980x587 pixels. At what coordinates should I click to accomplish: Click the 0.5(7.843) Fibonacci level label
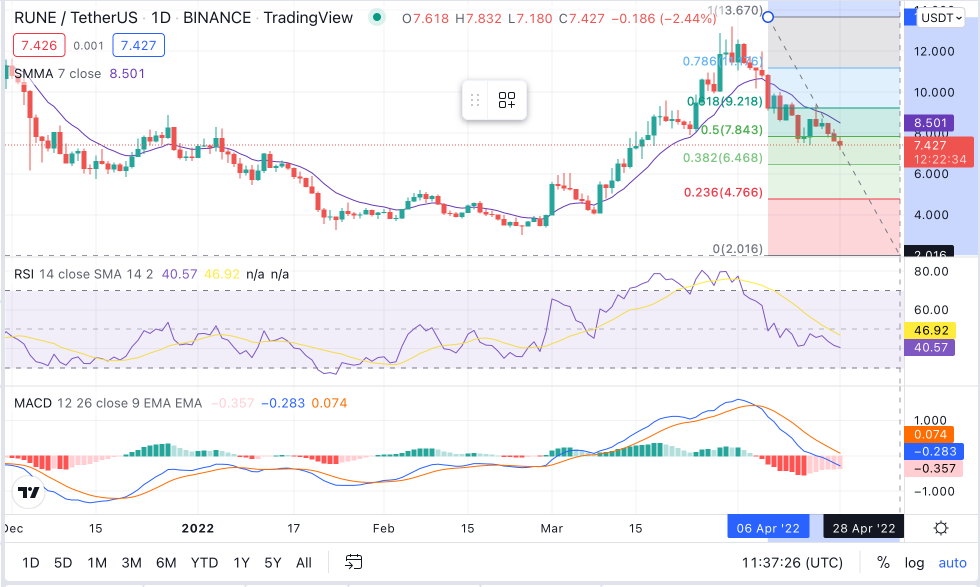(731, 130)
